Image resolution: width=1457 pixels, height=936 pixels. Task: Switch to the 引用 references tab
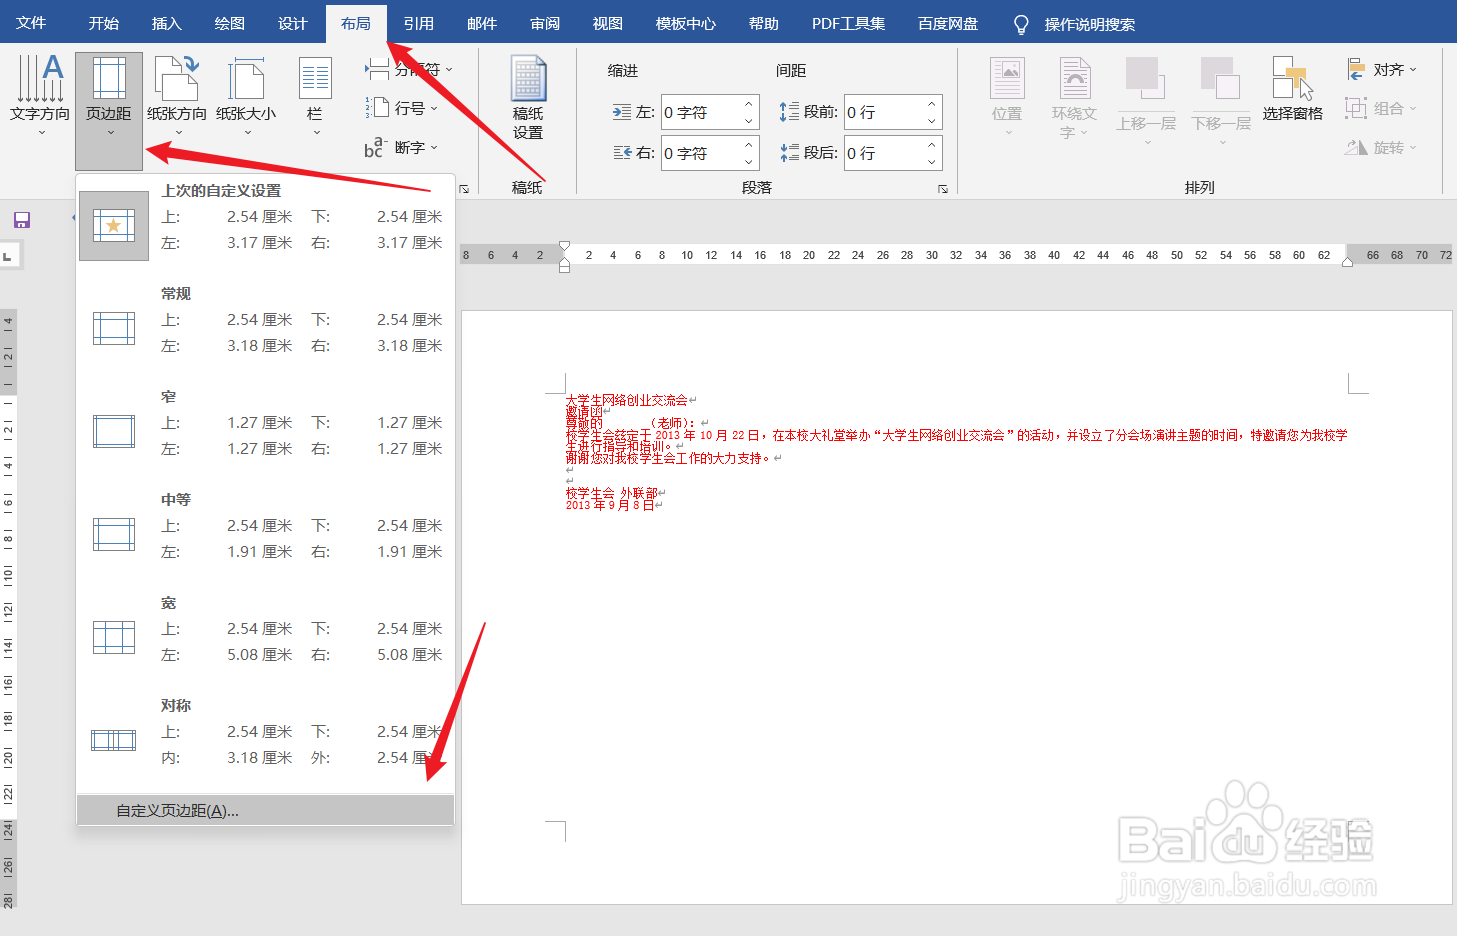coord(419,23)
